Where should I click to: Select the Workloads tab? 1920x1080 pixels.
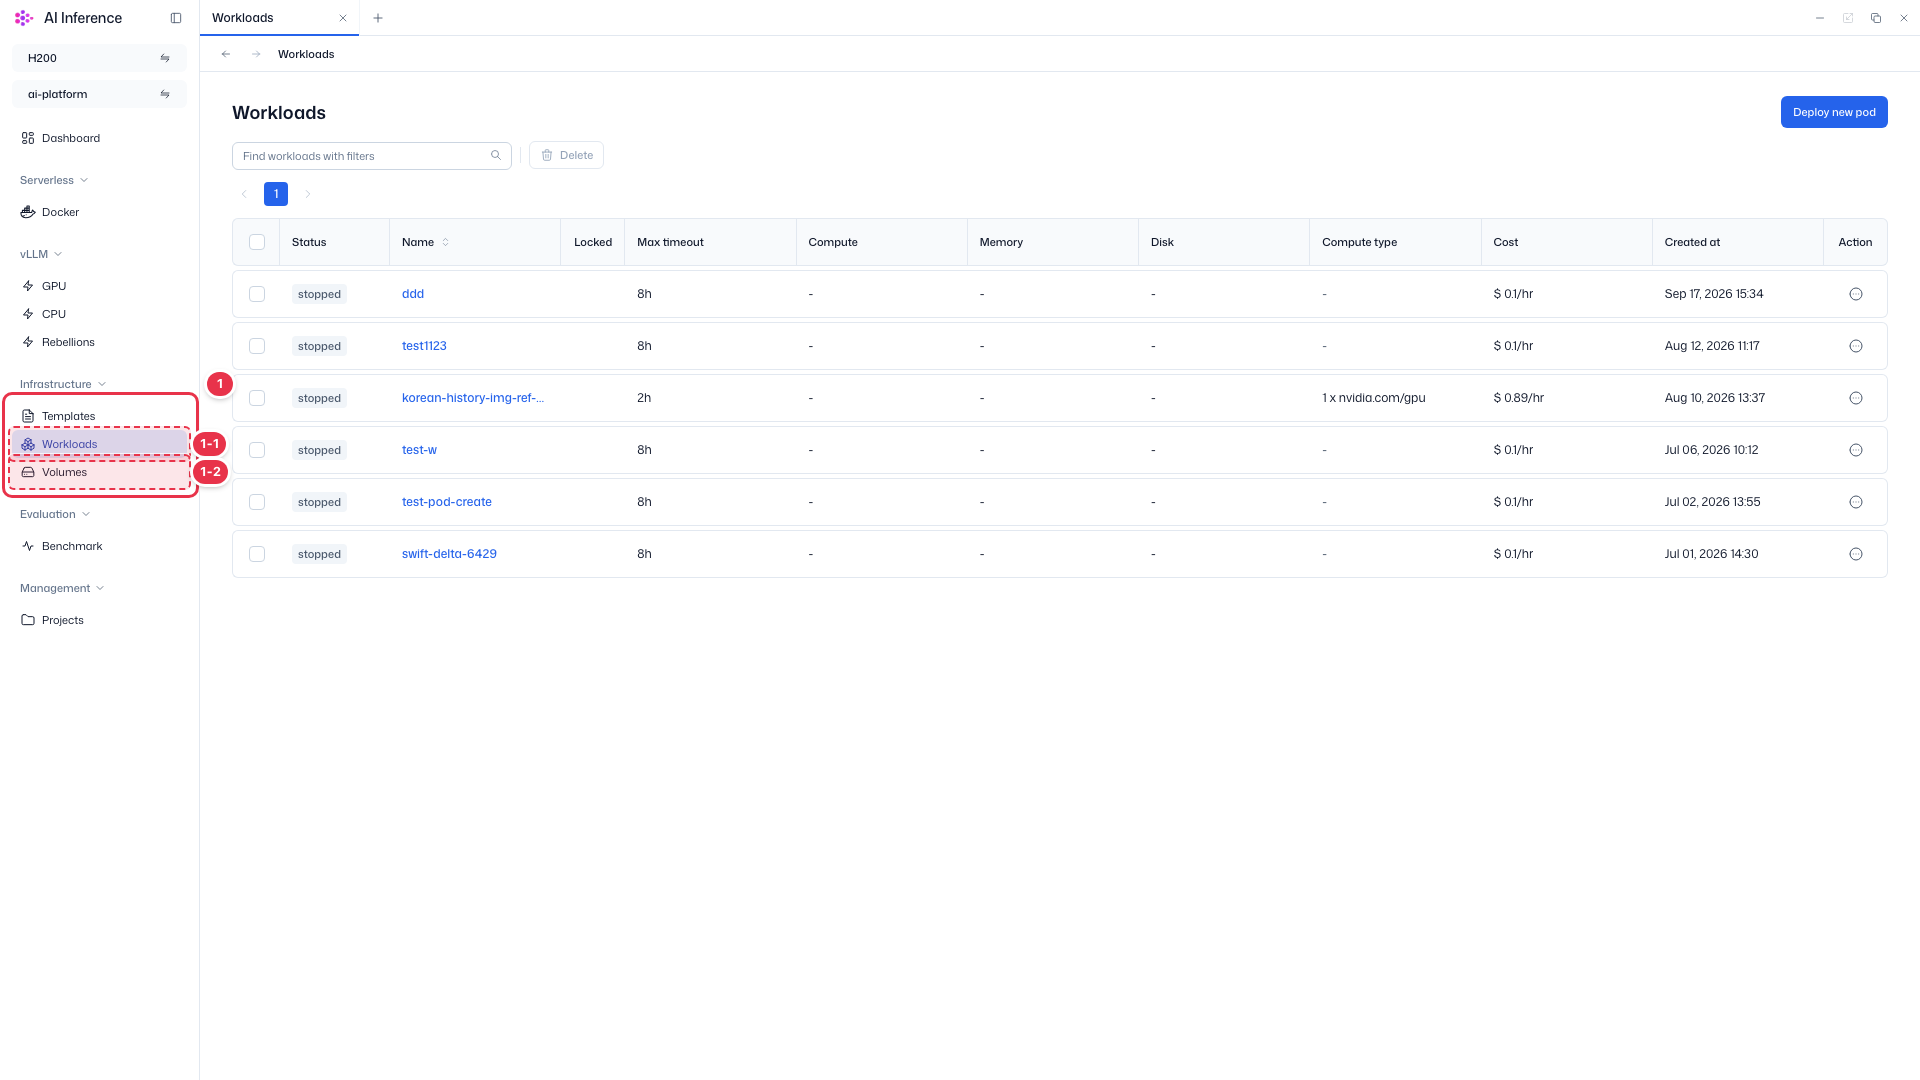point(243,18)
